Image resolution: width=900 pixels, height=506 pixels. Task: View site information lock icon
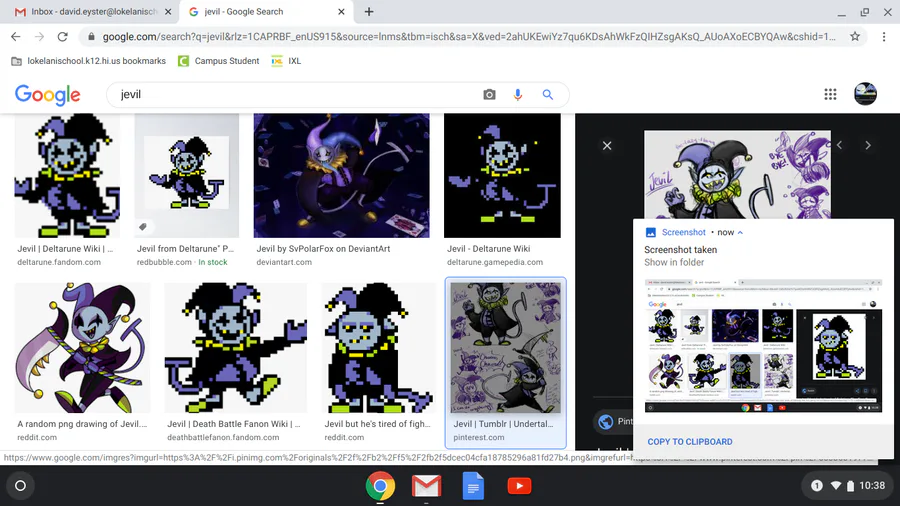tap(91, 37)
